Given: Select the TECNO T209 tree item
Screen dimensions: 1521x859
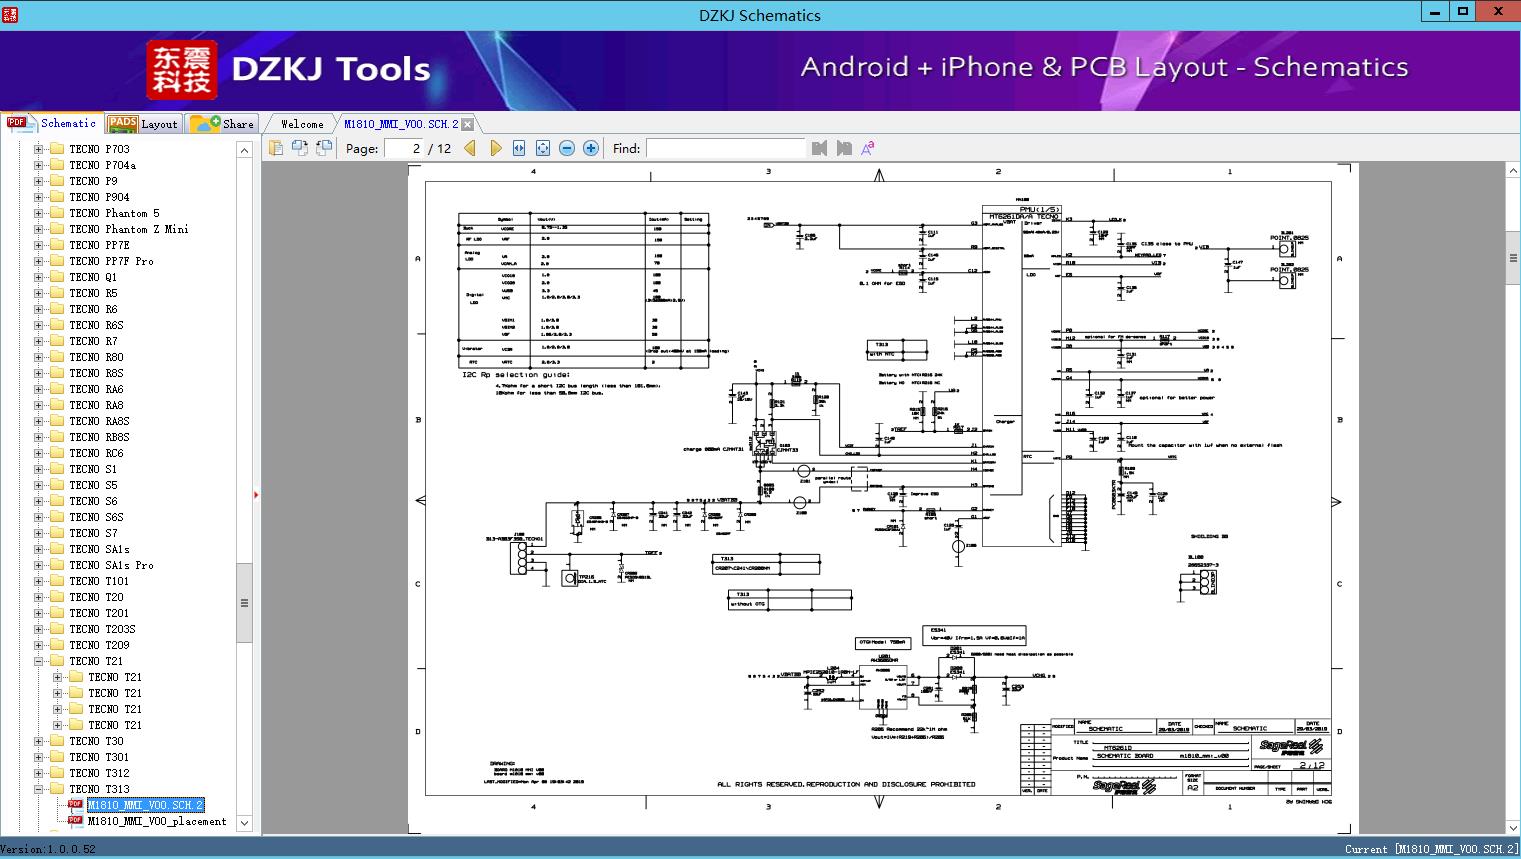Looking at the screenshot, I should point(99,645).
